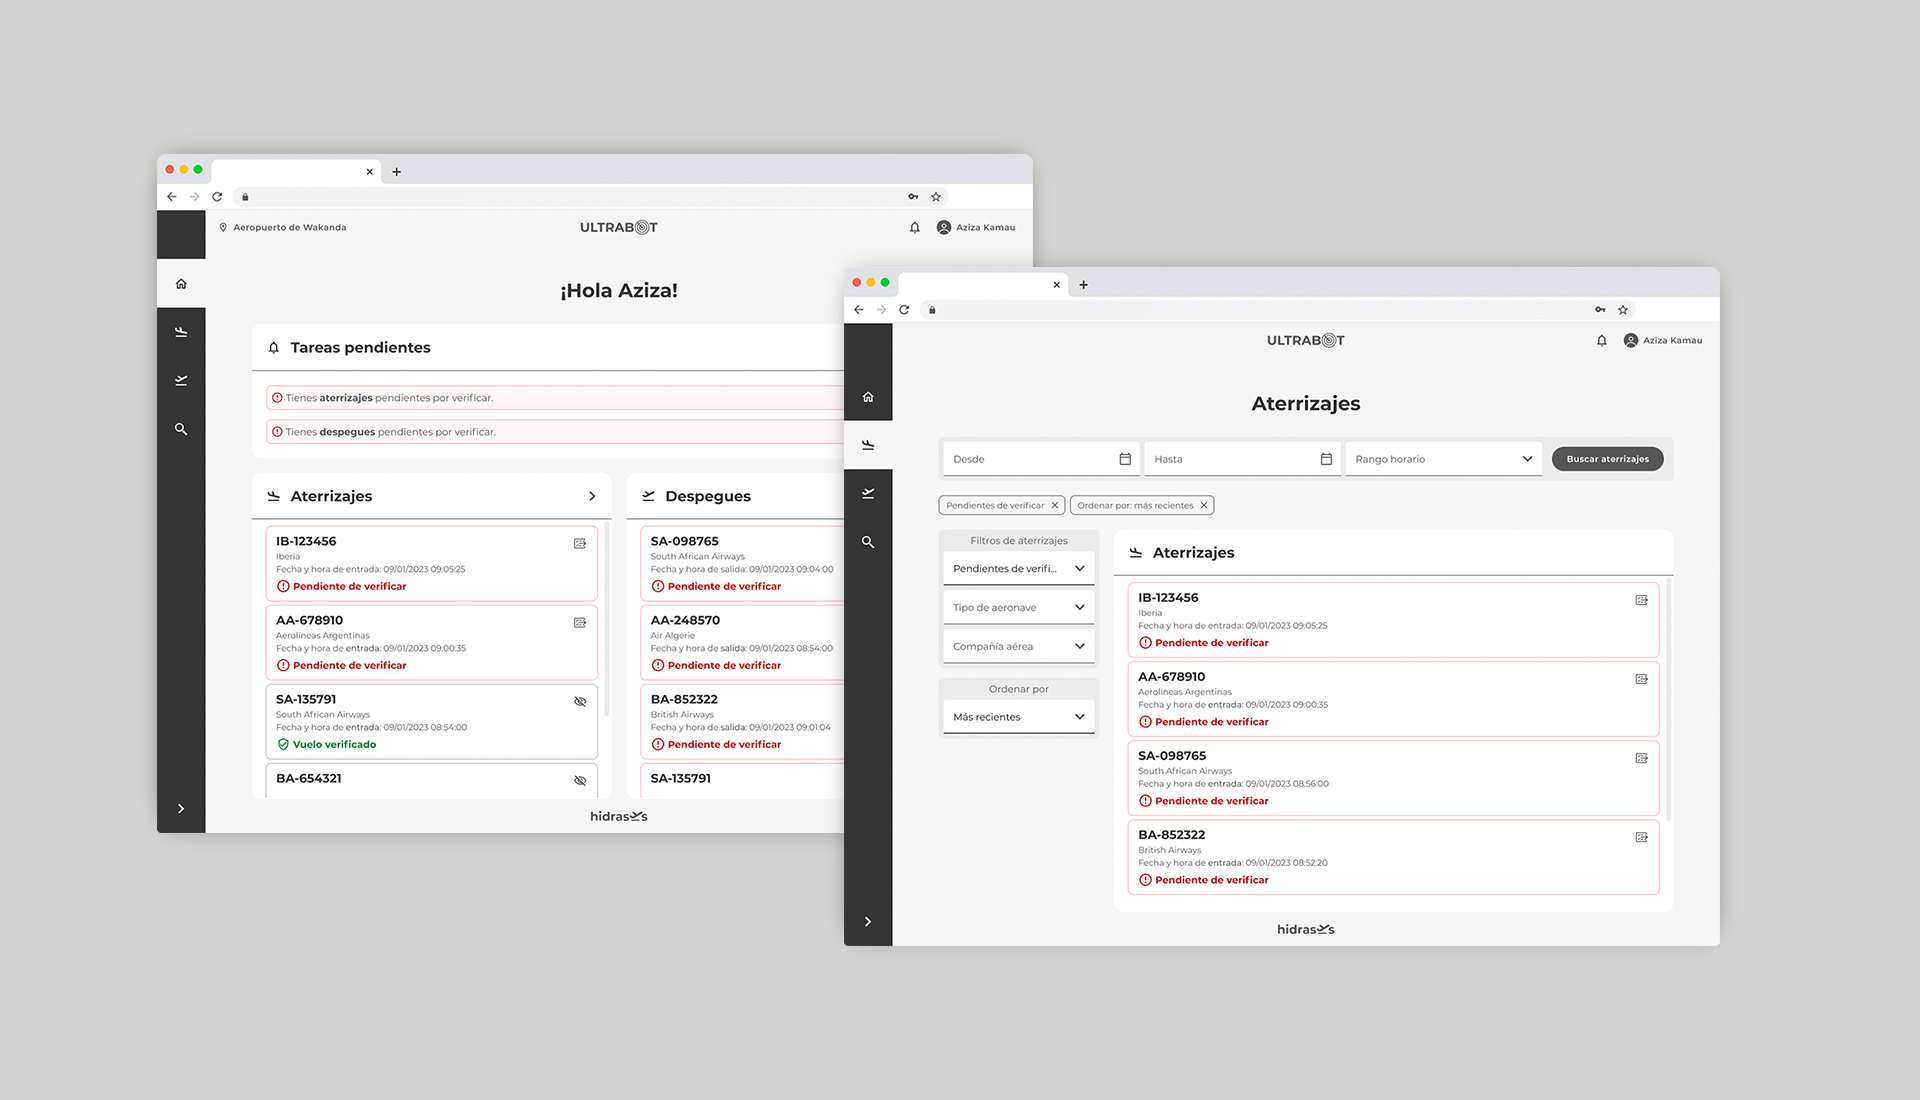This screenshot has width=1920, height=1100.
Task: Click the landings icon in the left window sidebar
Action: (181, 332)
